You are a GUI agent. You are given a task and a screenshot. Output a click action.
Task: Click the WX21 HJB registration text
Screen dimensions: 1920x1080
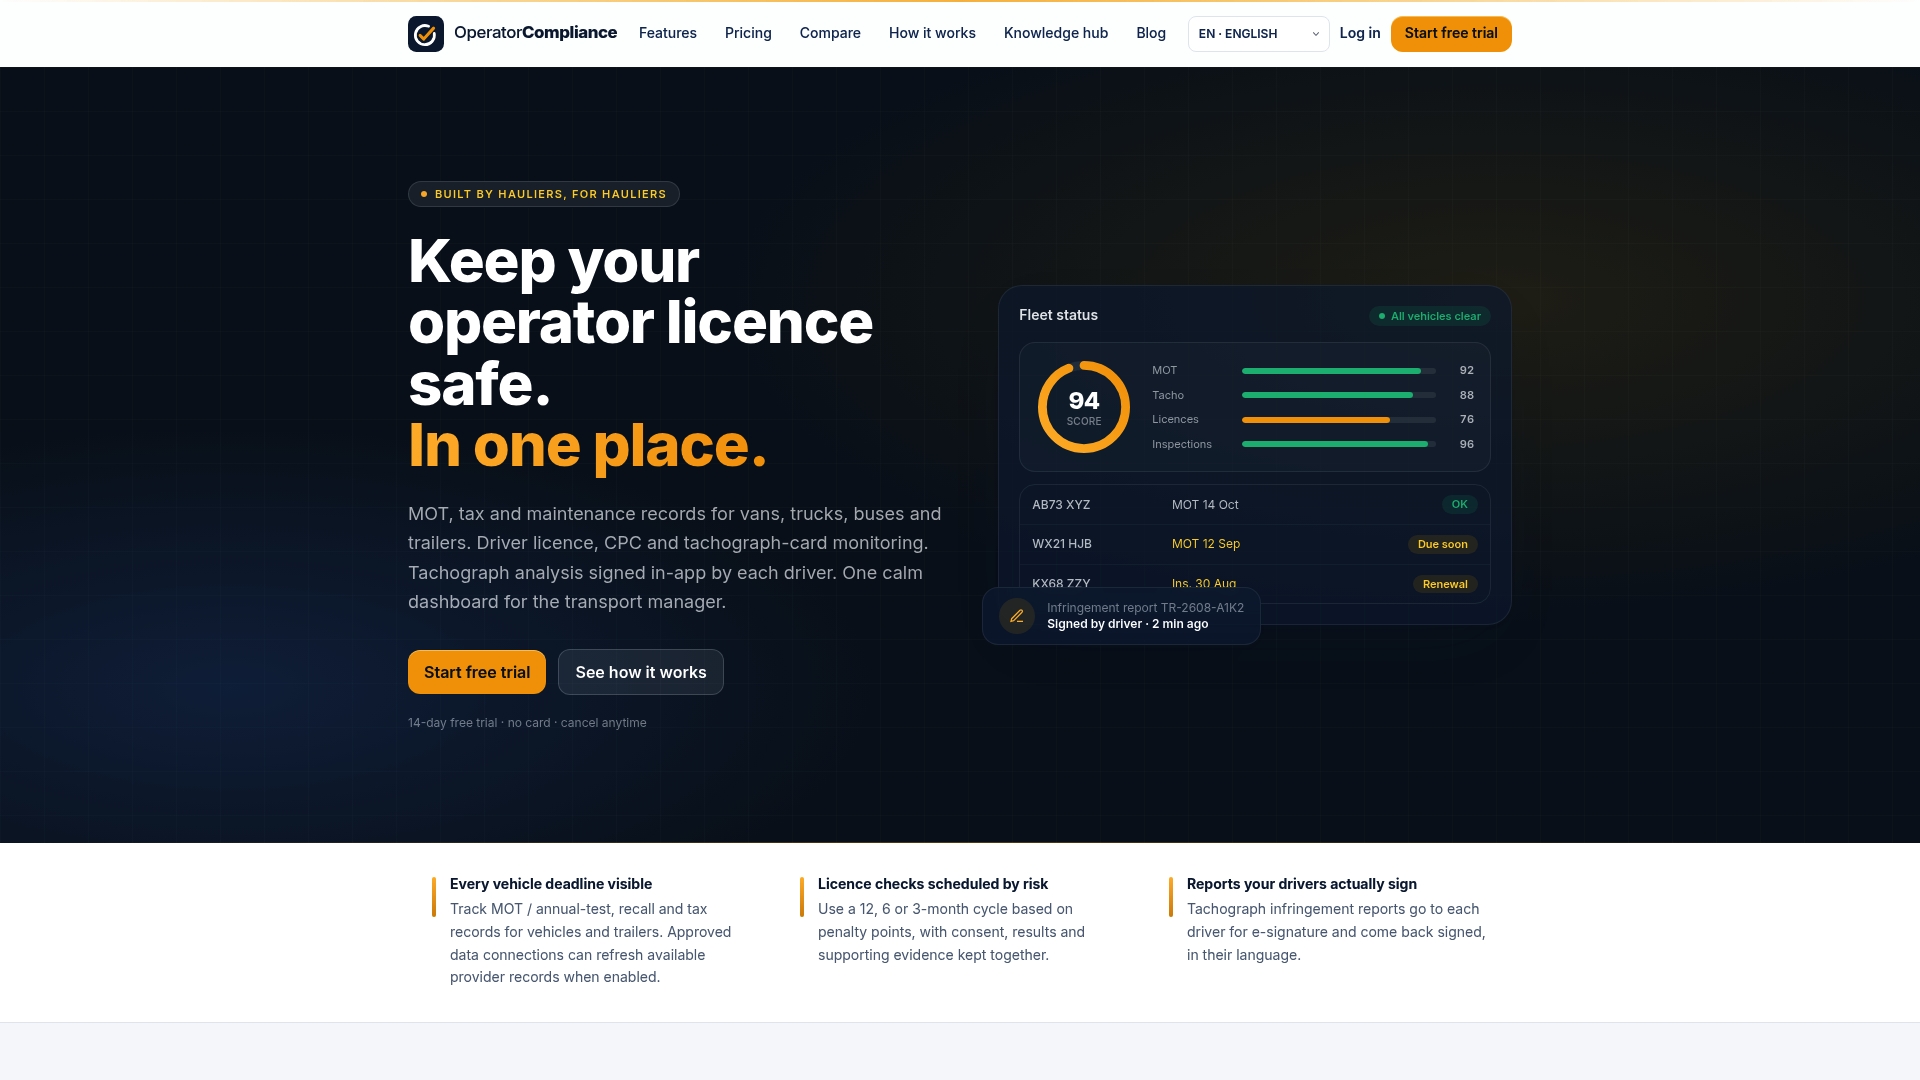point(1062,544)
